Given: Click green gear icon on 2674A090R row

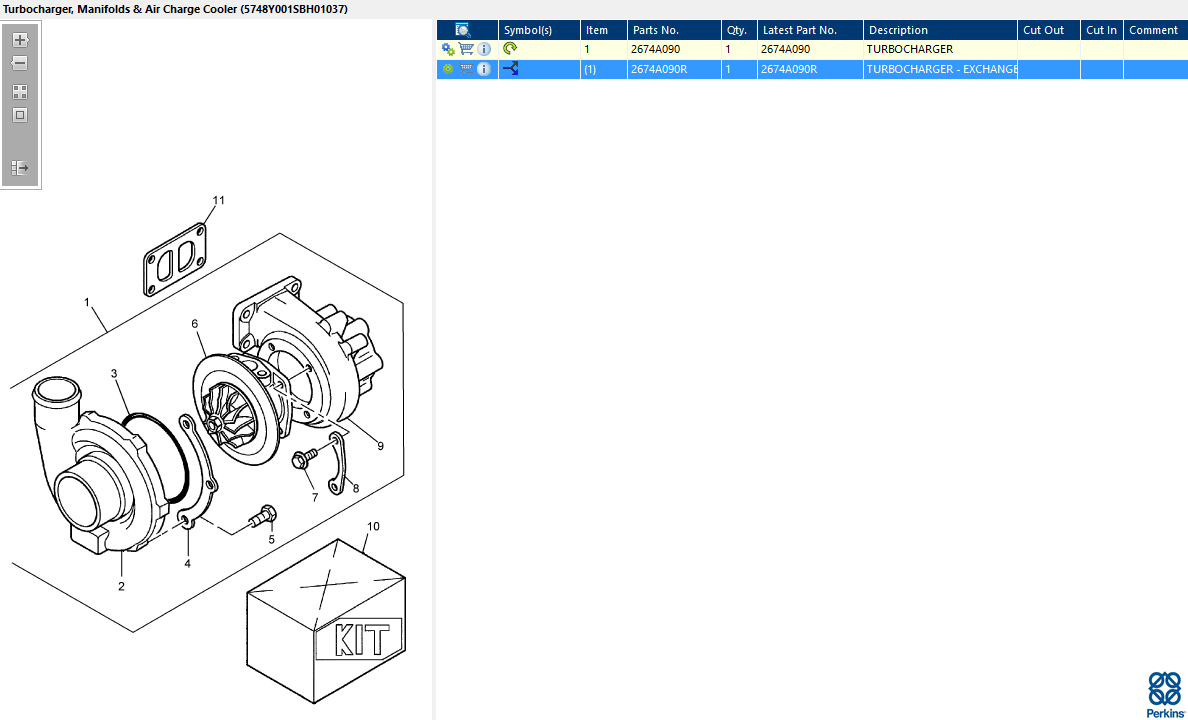Looking at the screenshot, I should (x=448, y=69).
